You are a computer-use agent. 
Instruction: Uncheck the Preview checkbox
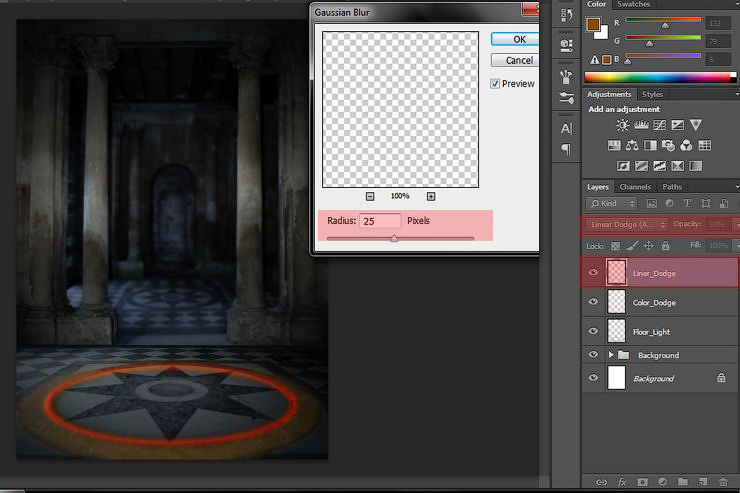tap(495, 84)
